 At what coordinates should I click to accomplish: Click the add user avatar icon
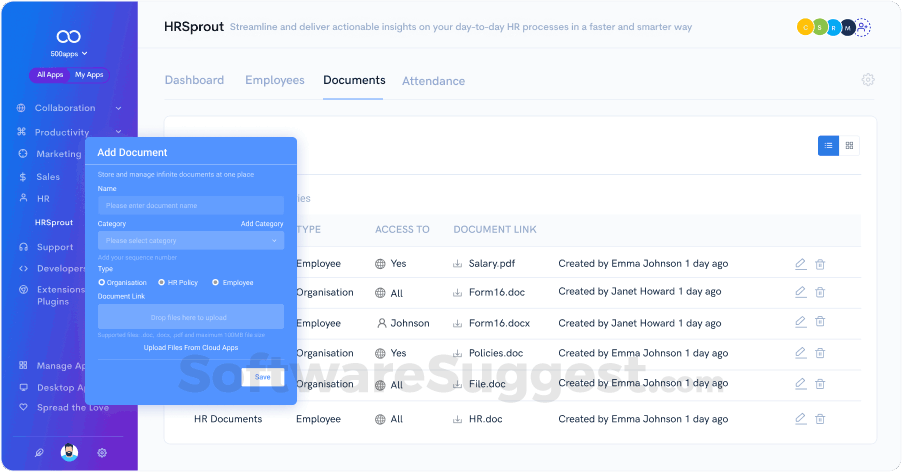863,28
